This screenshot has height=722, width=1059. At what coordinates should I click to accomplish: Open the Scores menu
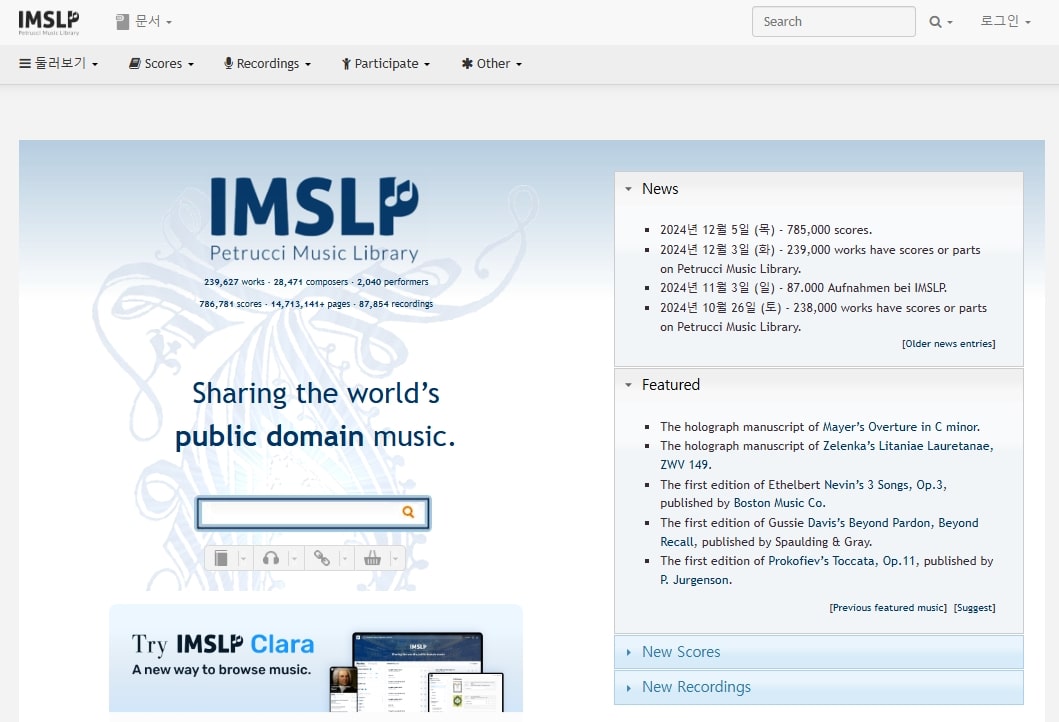[161, 63]
